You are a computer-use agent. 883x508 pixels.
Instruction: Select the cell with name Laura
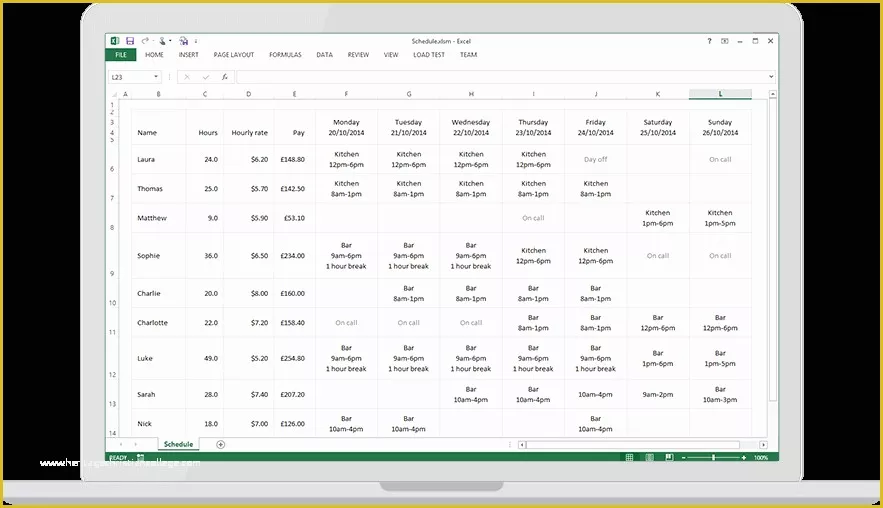(159, 159)
